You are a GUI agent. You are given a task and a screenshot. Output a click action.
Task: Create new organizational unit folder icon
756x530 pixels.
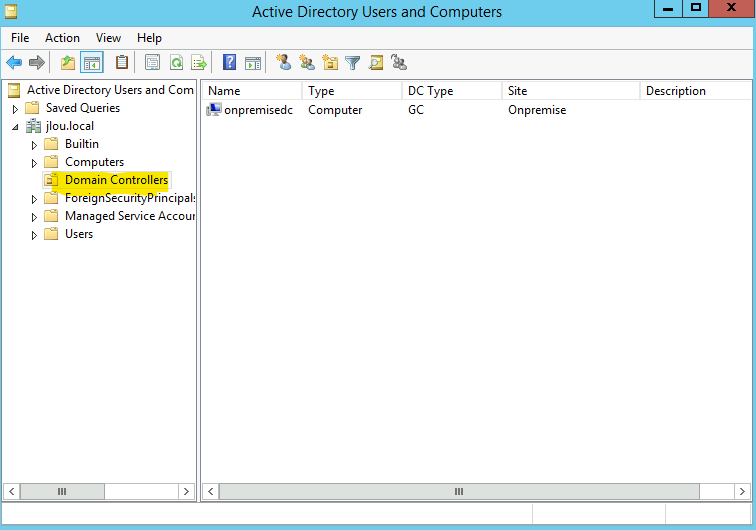[330, 62]
